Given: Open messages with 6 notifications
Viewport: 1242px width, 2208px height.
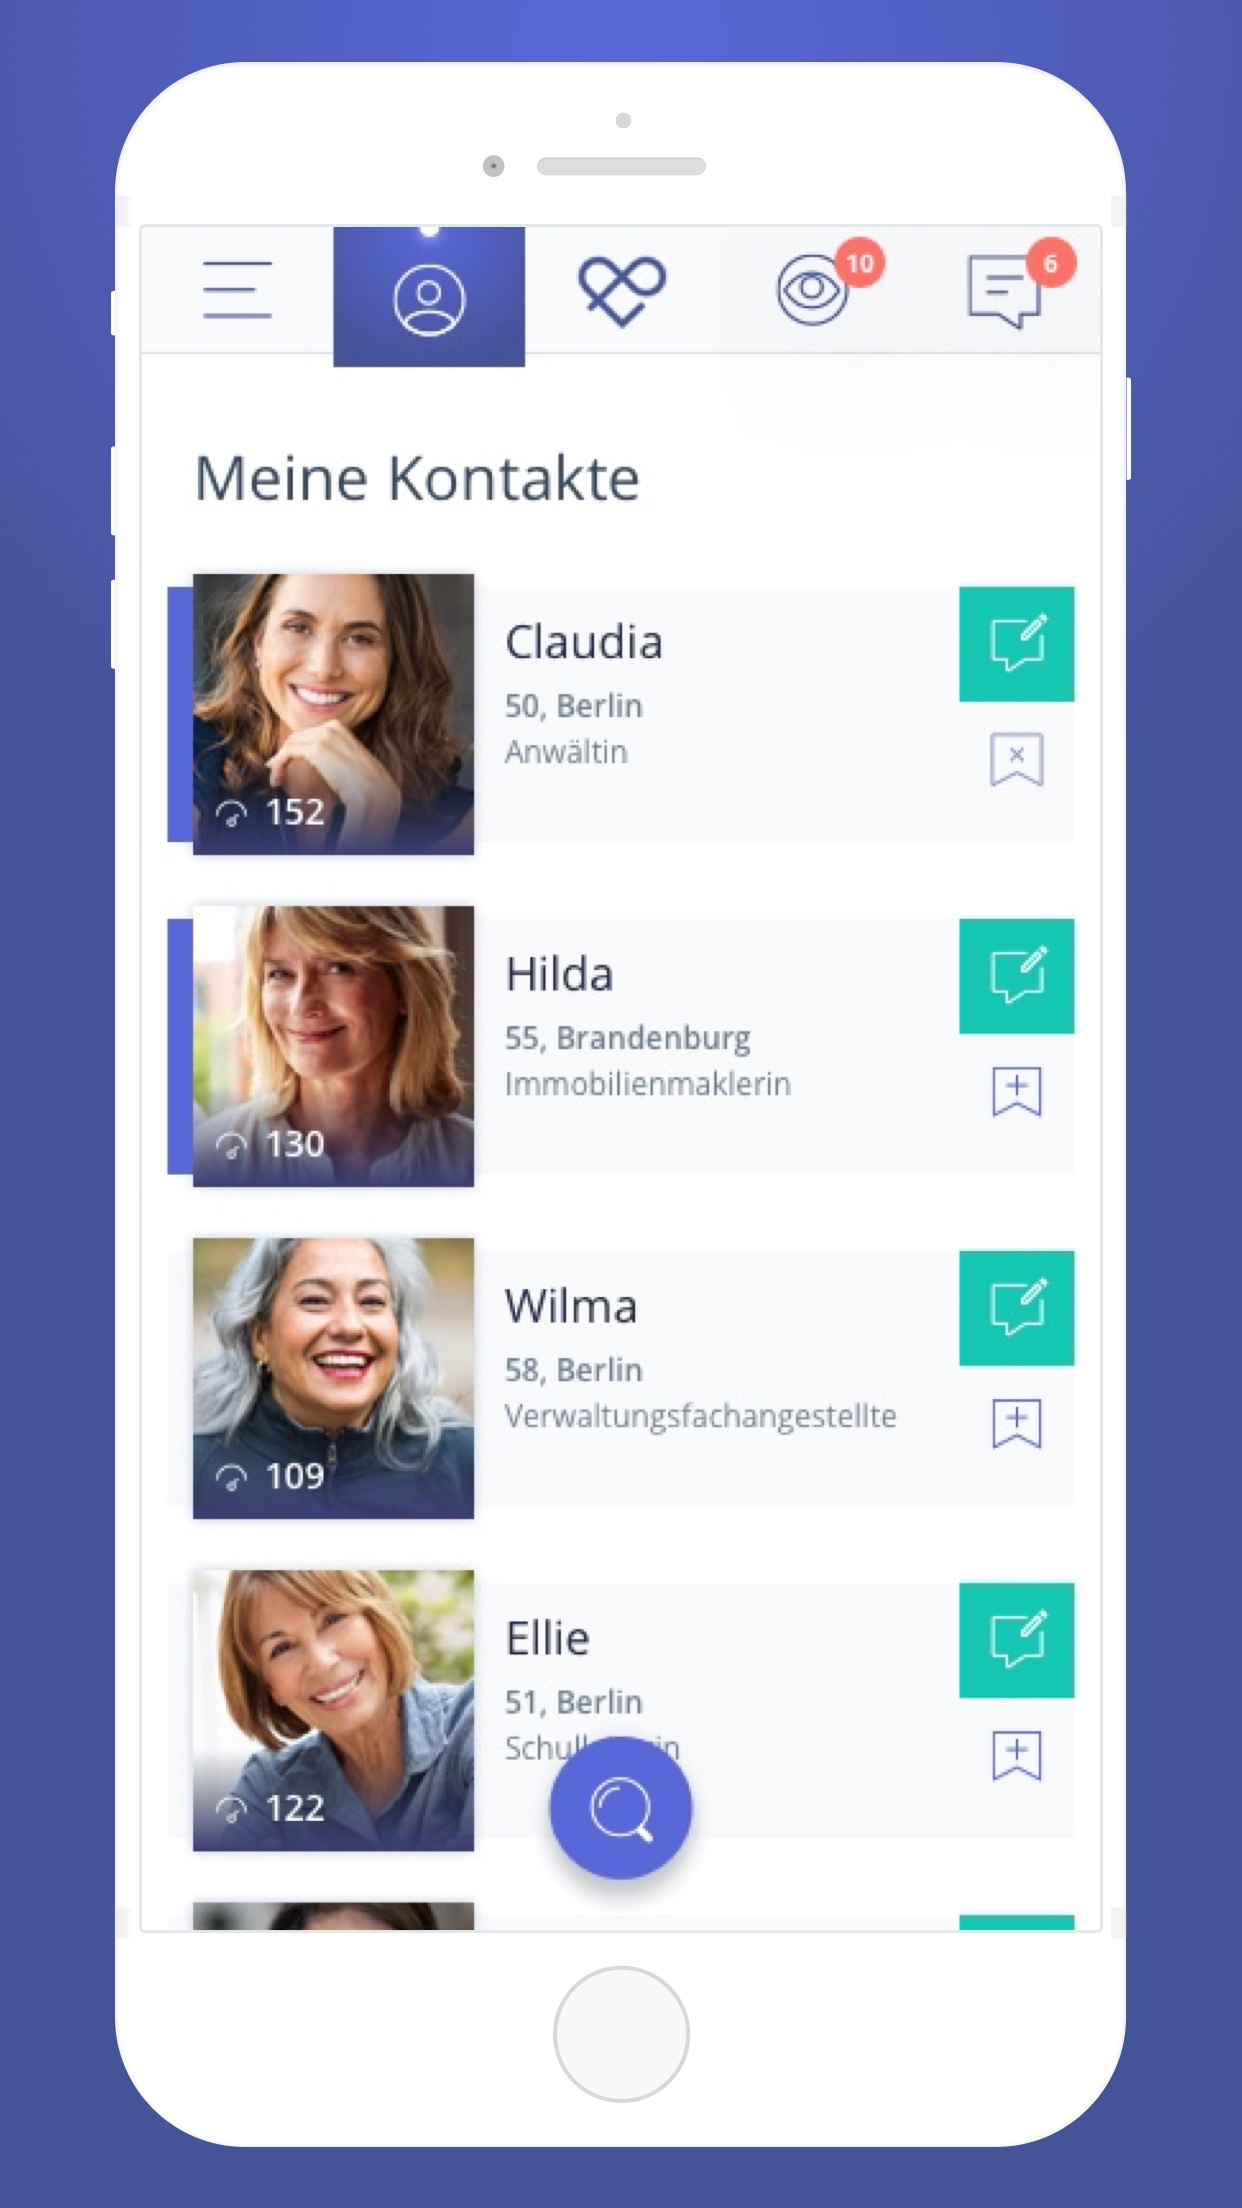Looking at the screenshot, I should [1004, 291].
